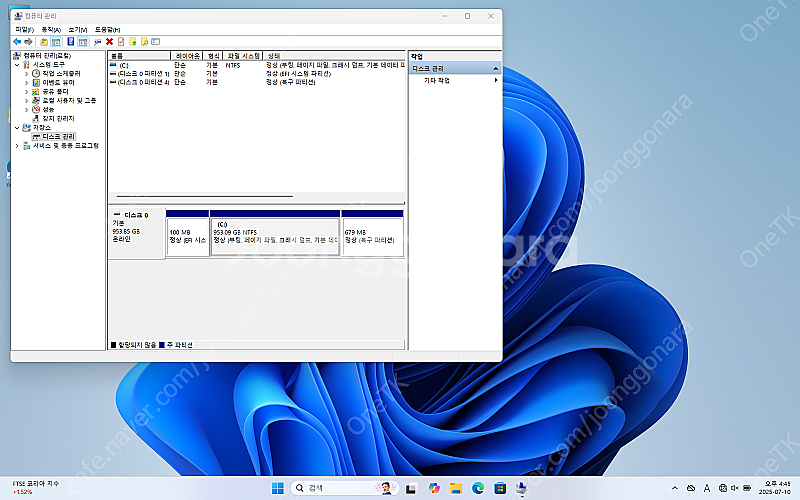Select 컴퓨터 관리(로컬) root node
This screenshot has width=800, height=500.
(x=47, y=56)
